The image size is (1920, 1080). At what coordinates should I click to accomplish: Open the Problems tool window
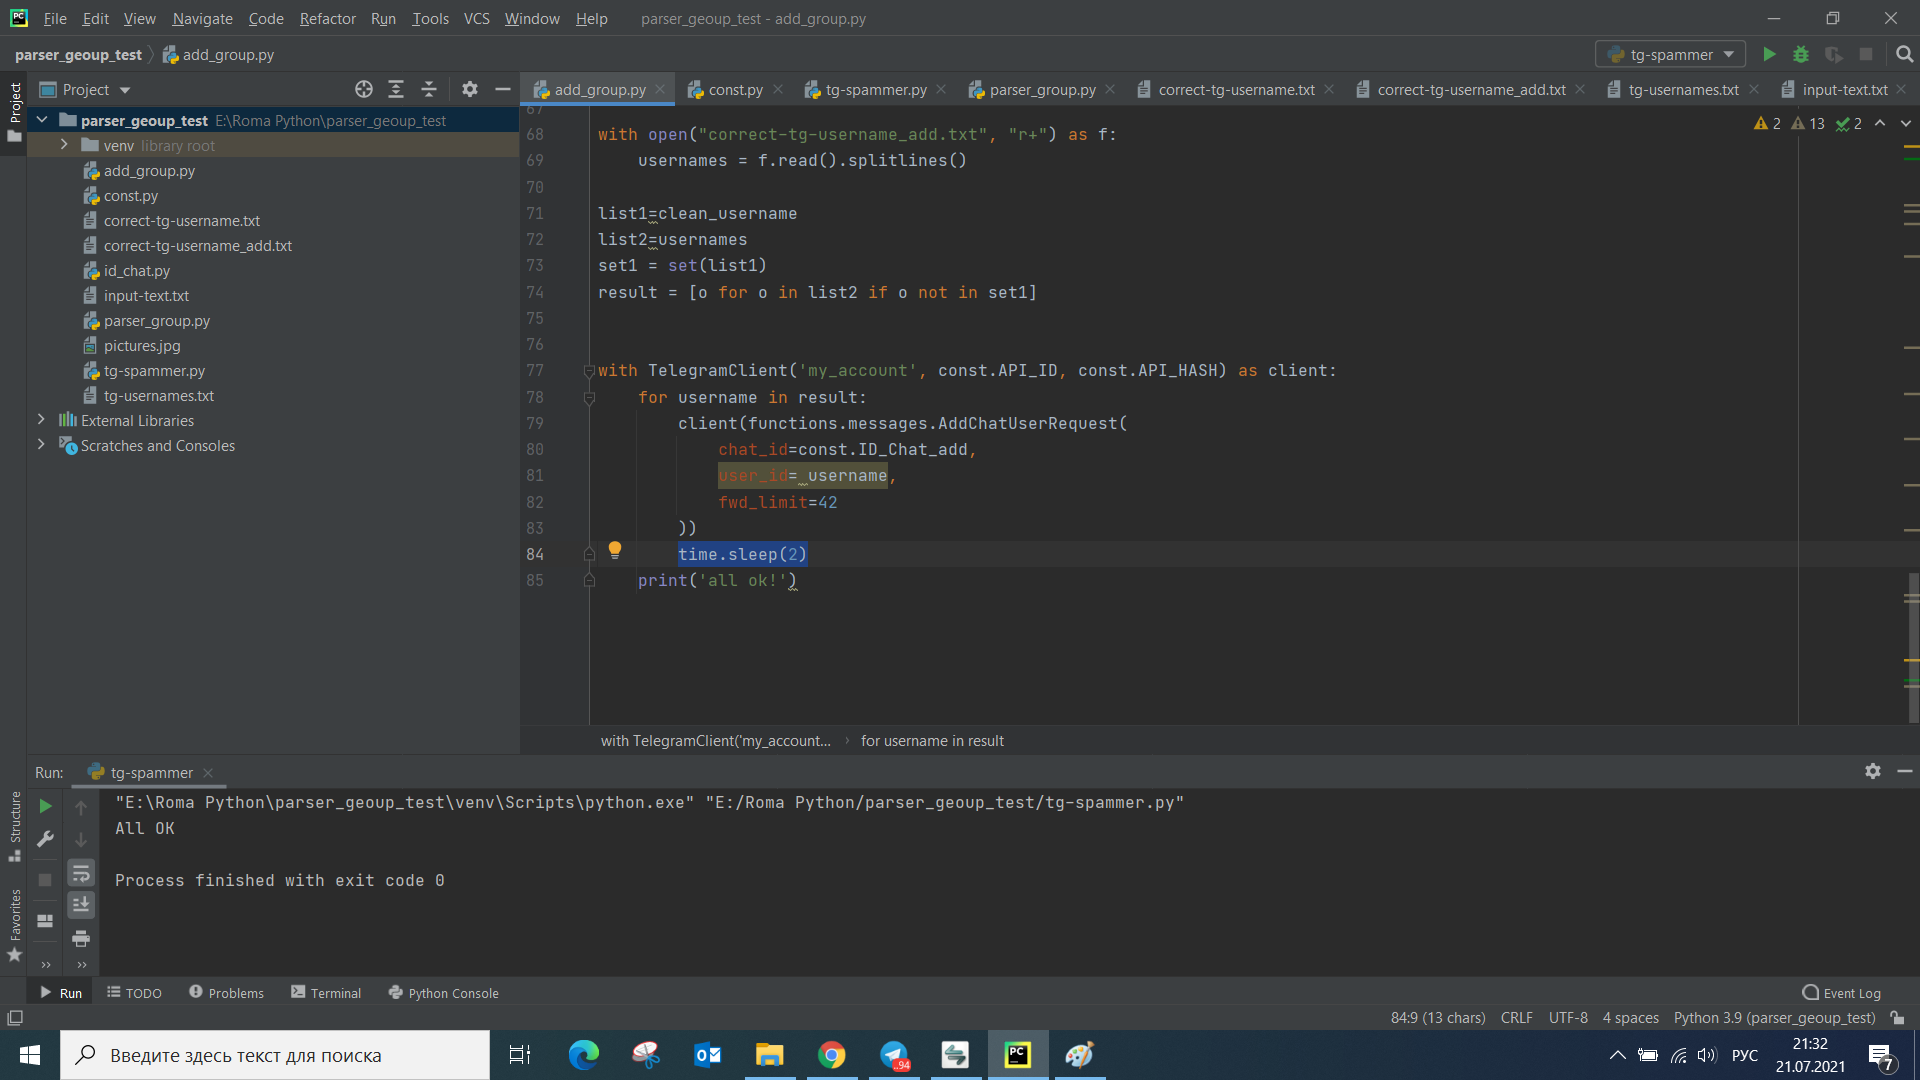point(226,993)
